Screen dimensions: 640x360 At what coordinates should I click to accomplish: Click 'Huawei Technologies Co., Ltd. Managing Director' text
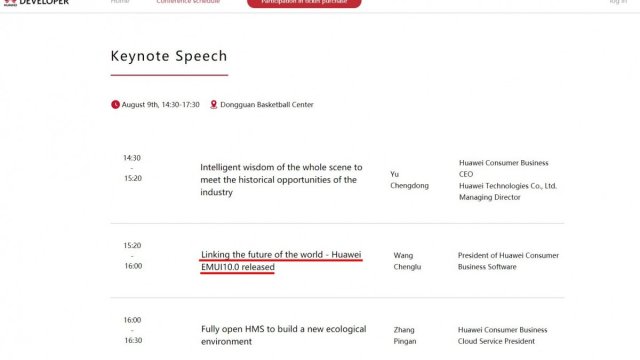tap(508, 191)
